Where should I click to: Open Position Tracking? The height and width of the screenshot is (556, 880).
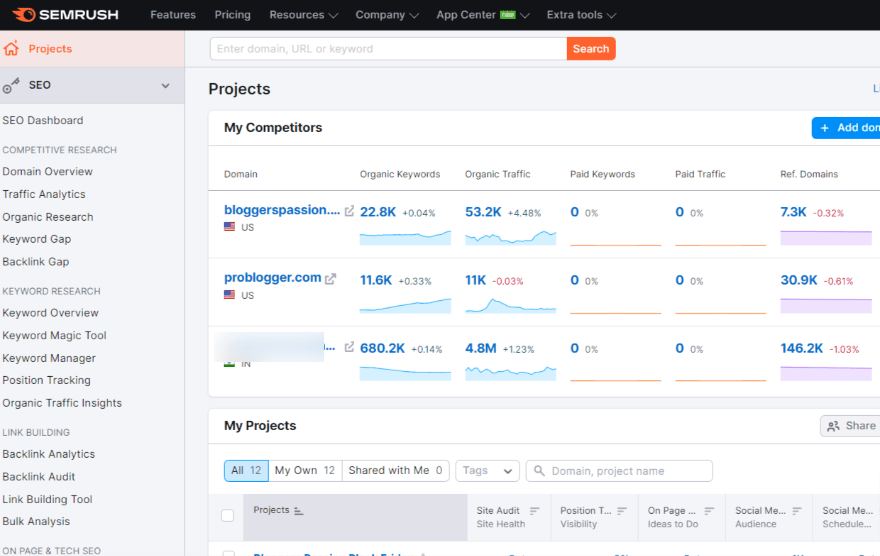46,380
